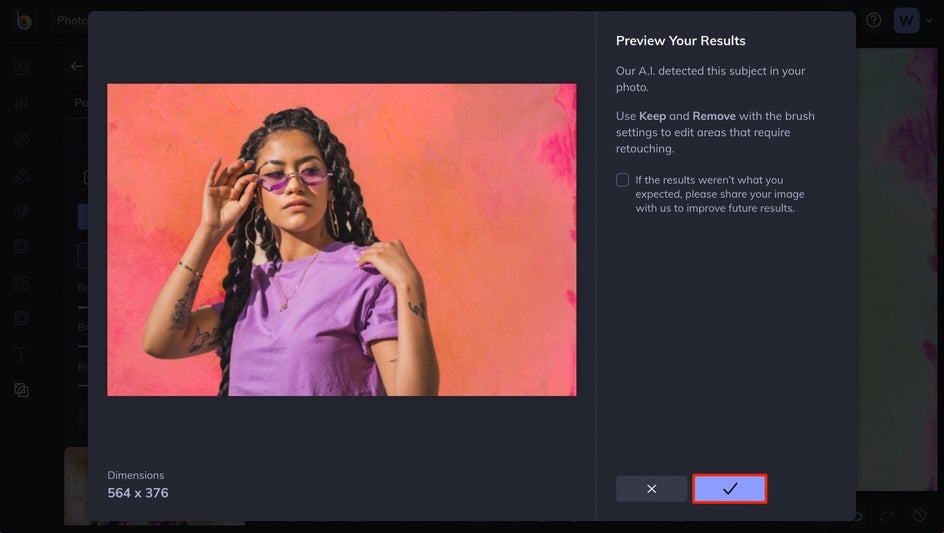Open the Textures sidebar icon
The image size is (944, 533).
point(22,318)
